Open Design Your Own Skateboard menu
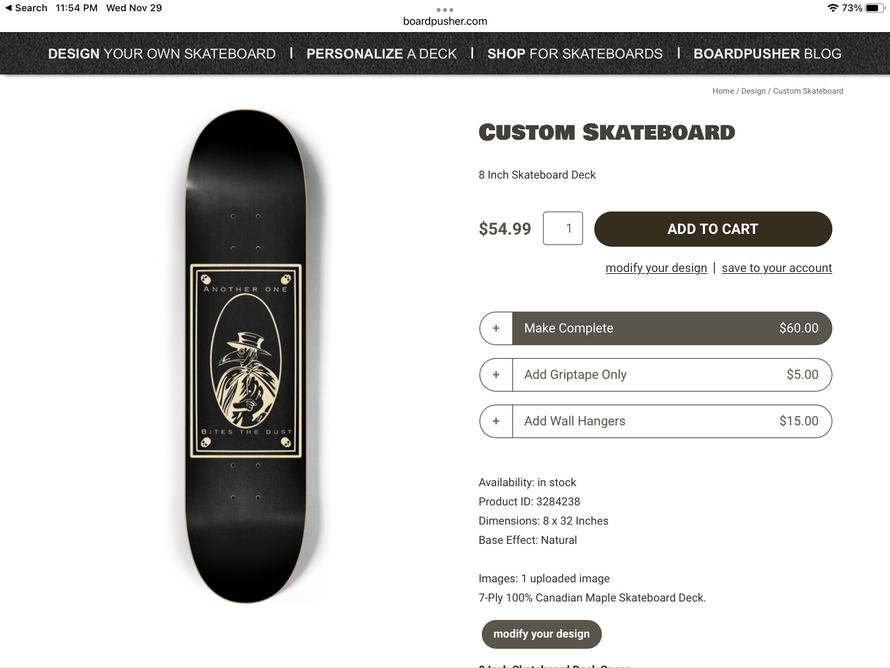Image resolution: width=890 pixels, height=668 pixels. click(x=162, y=54)
